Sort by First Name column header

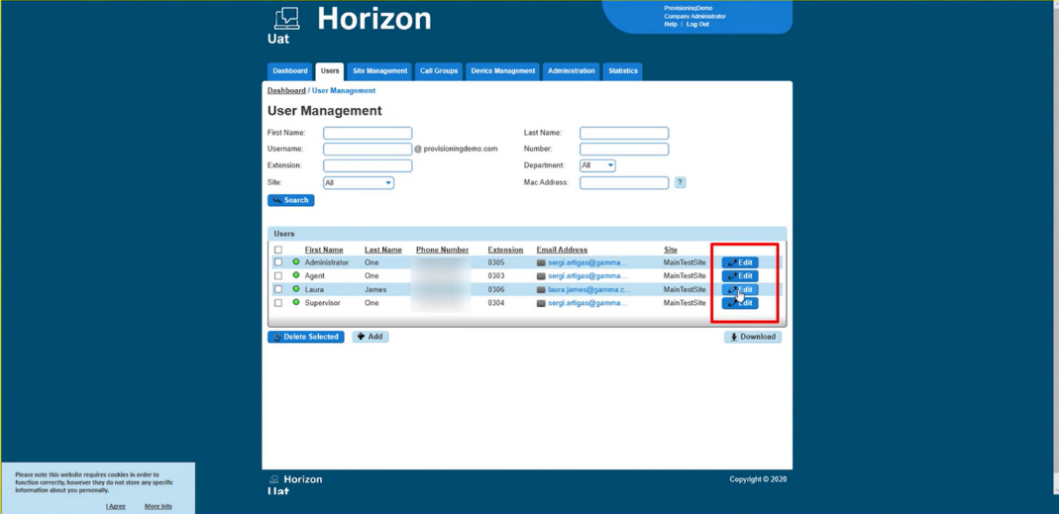point(324,250)
